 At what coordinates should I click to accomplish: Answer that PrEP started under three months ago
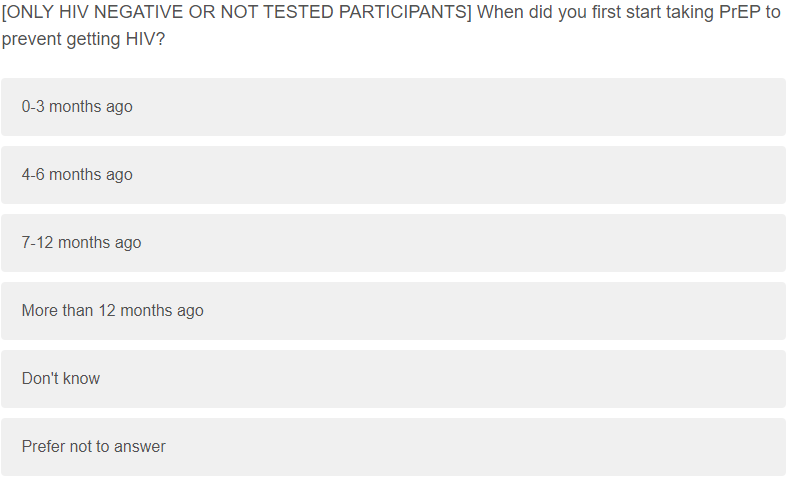[393, 107]
